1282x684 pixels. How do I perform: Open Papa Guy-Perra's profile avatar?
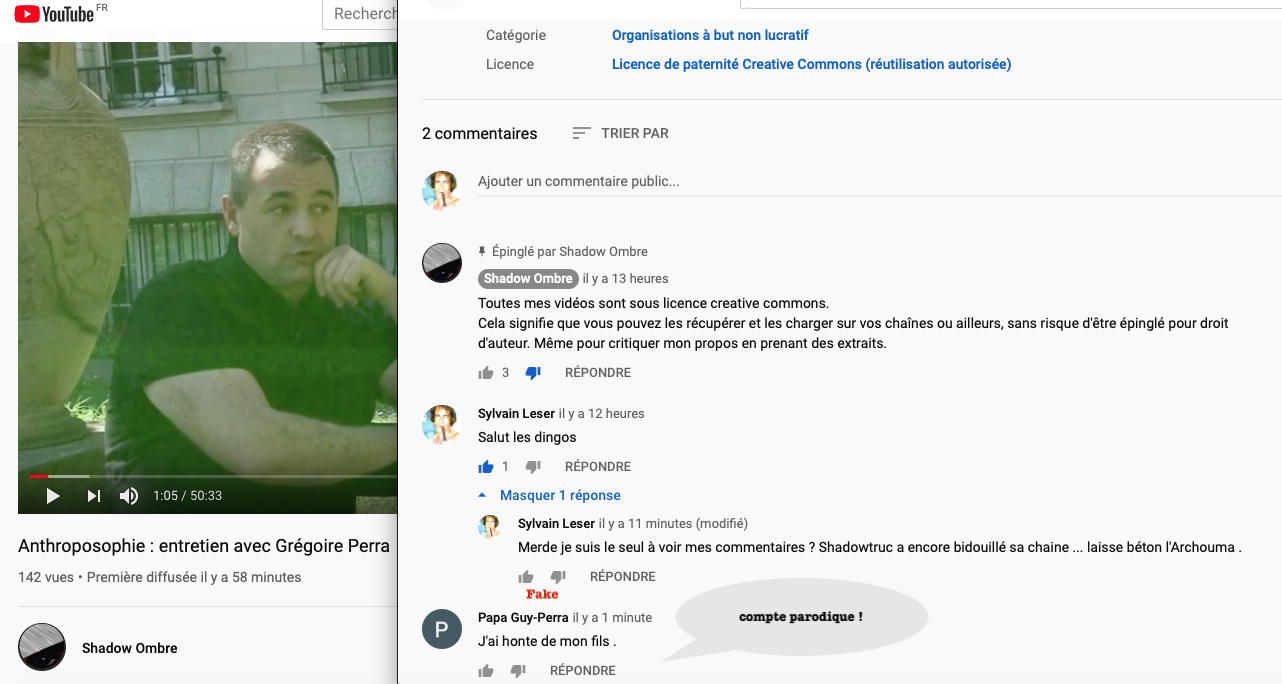[x=442, y=629]
